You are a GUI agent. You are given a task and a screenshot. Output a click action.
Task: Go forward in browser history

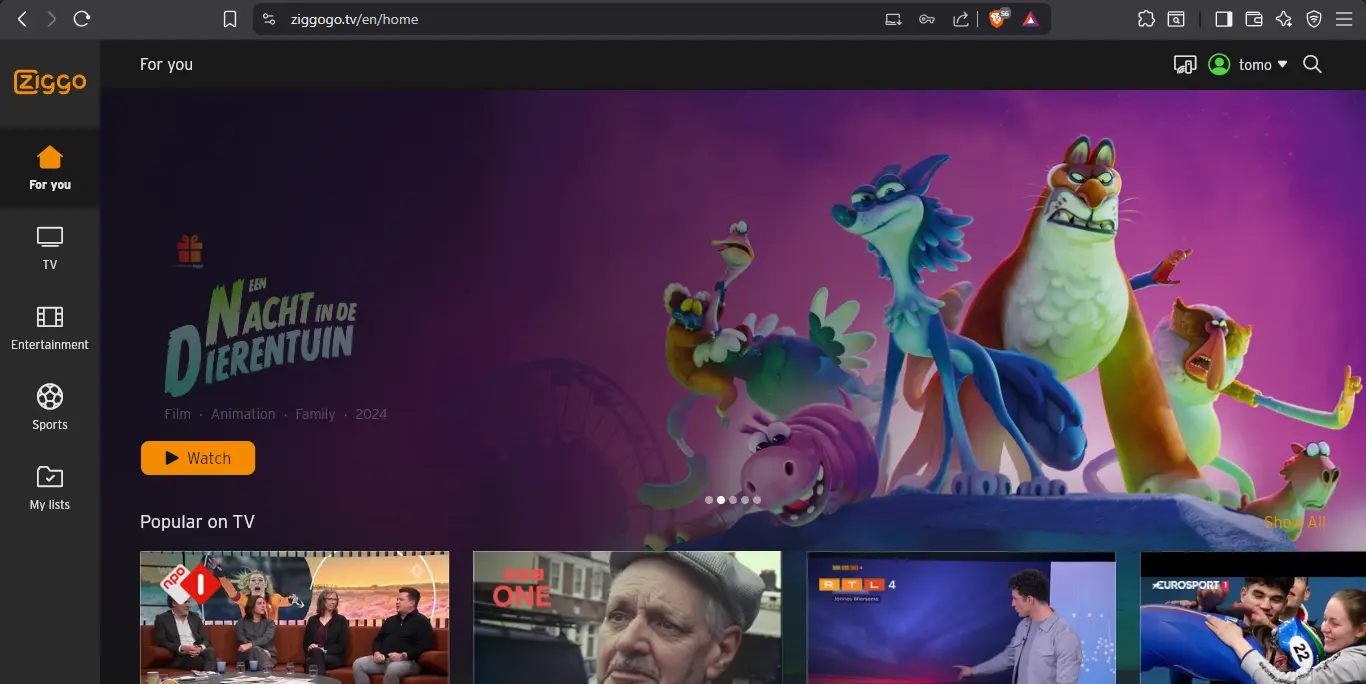click(52, 19)
